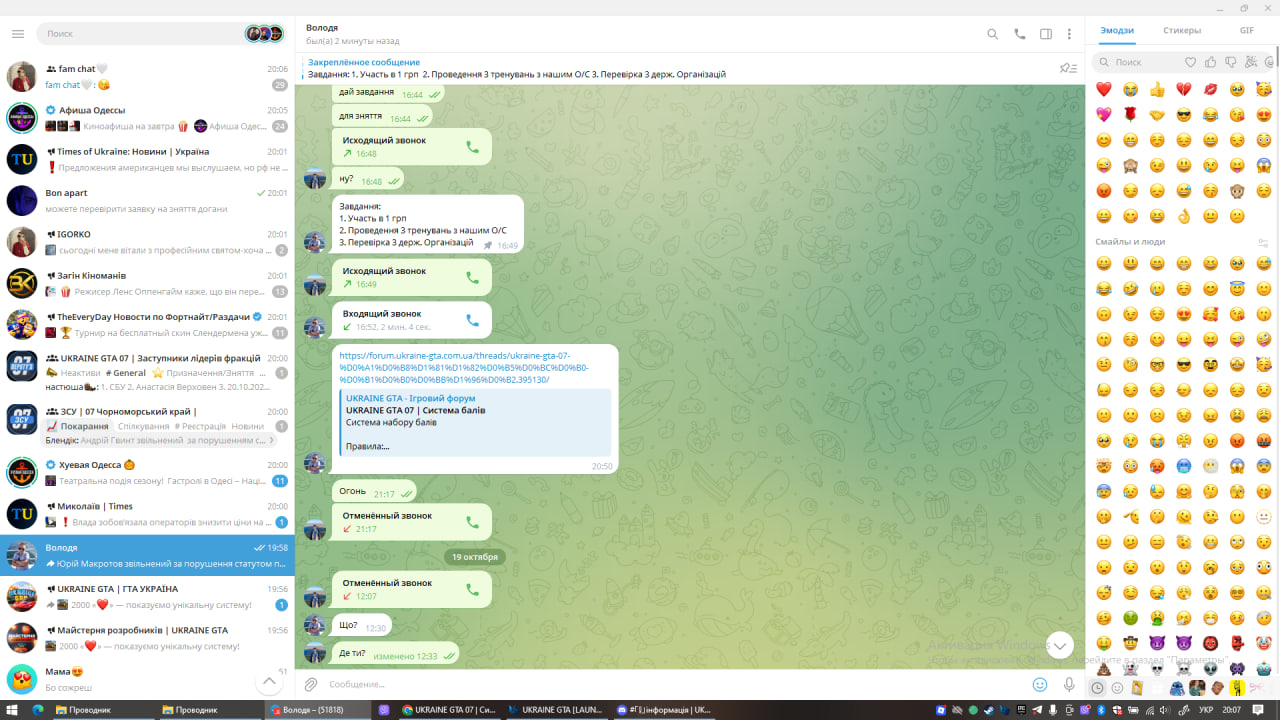Screen dimensions: 1280x720
Task: Open the fam chat conversation
Action: [x=148, y=77]
